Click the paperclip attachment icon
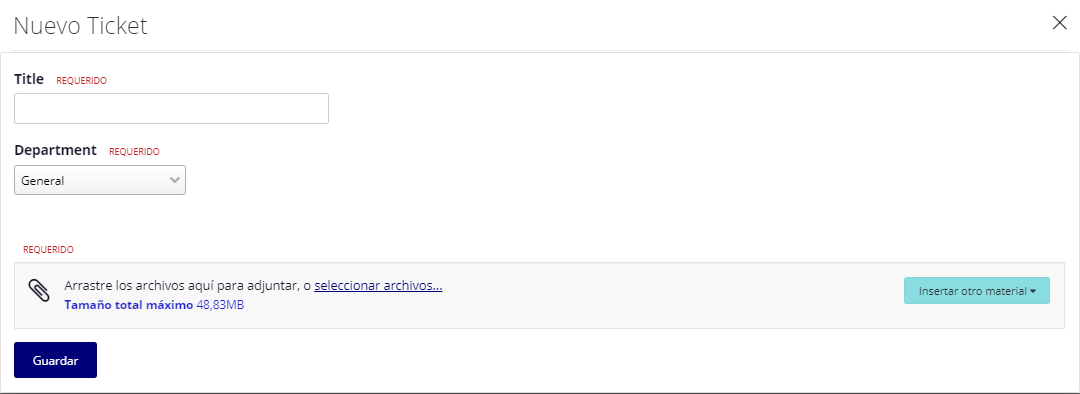This screenshot has width=1080, height=394. 39,290
